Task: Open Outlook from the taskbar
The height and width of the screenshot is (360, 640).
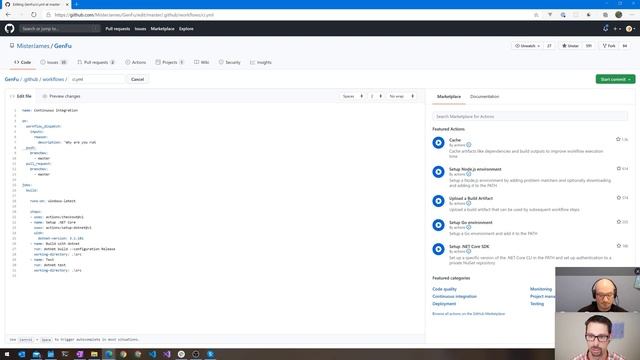Action: [22, 354]
